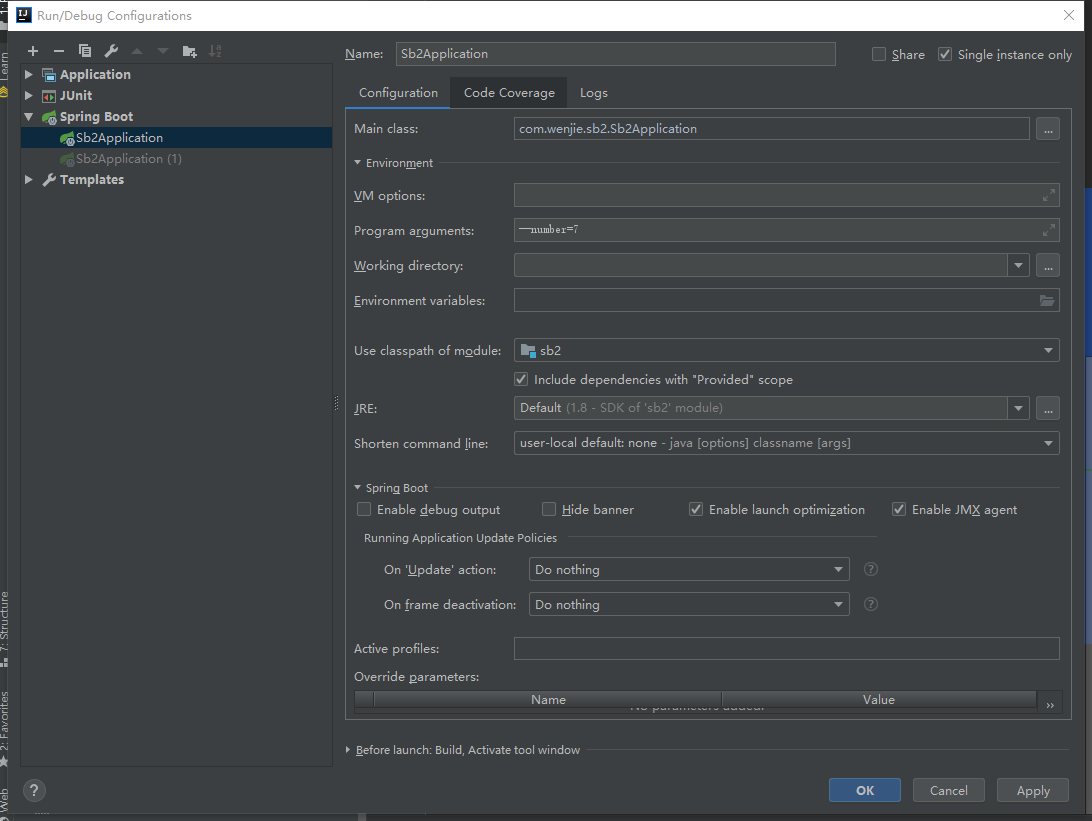Expand the VM options field editor
1092x821 pixels.
1048,196
